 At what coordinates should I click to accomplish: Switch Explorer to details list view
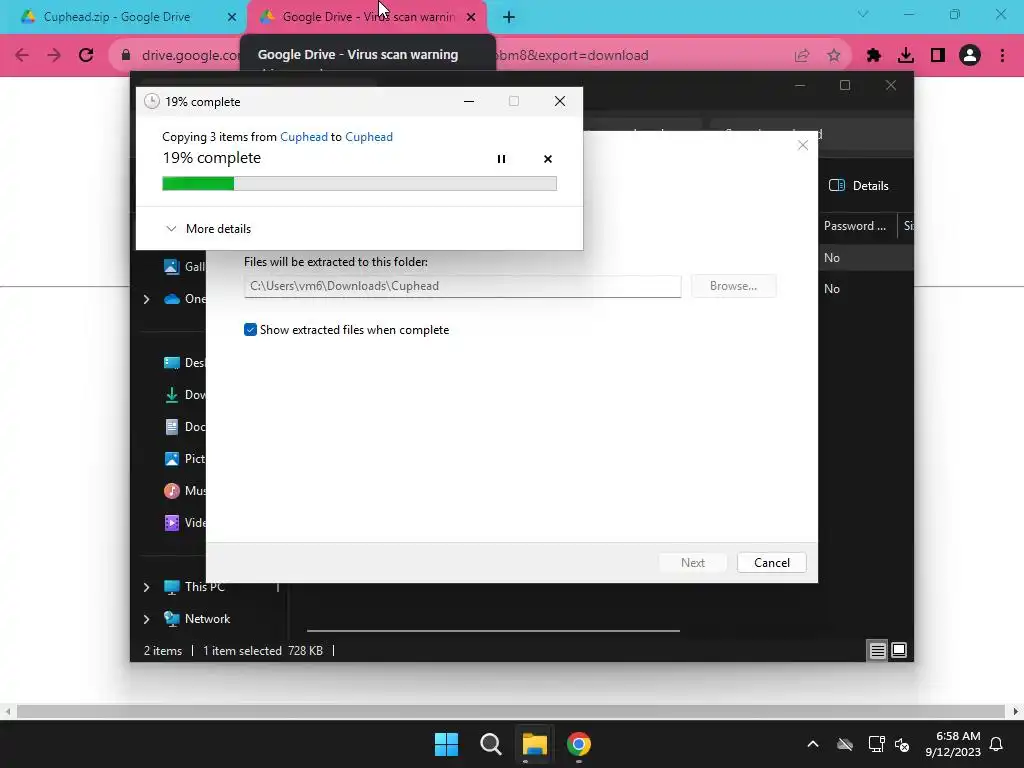pos(877,650)
